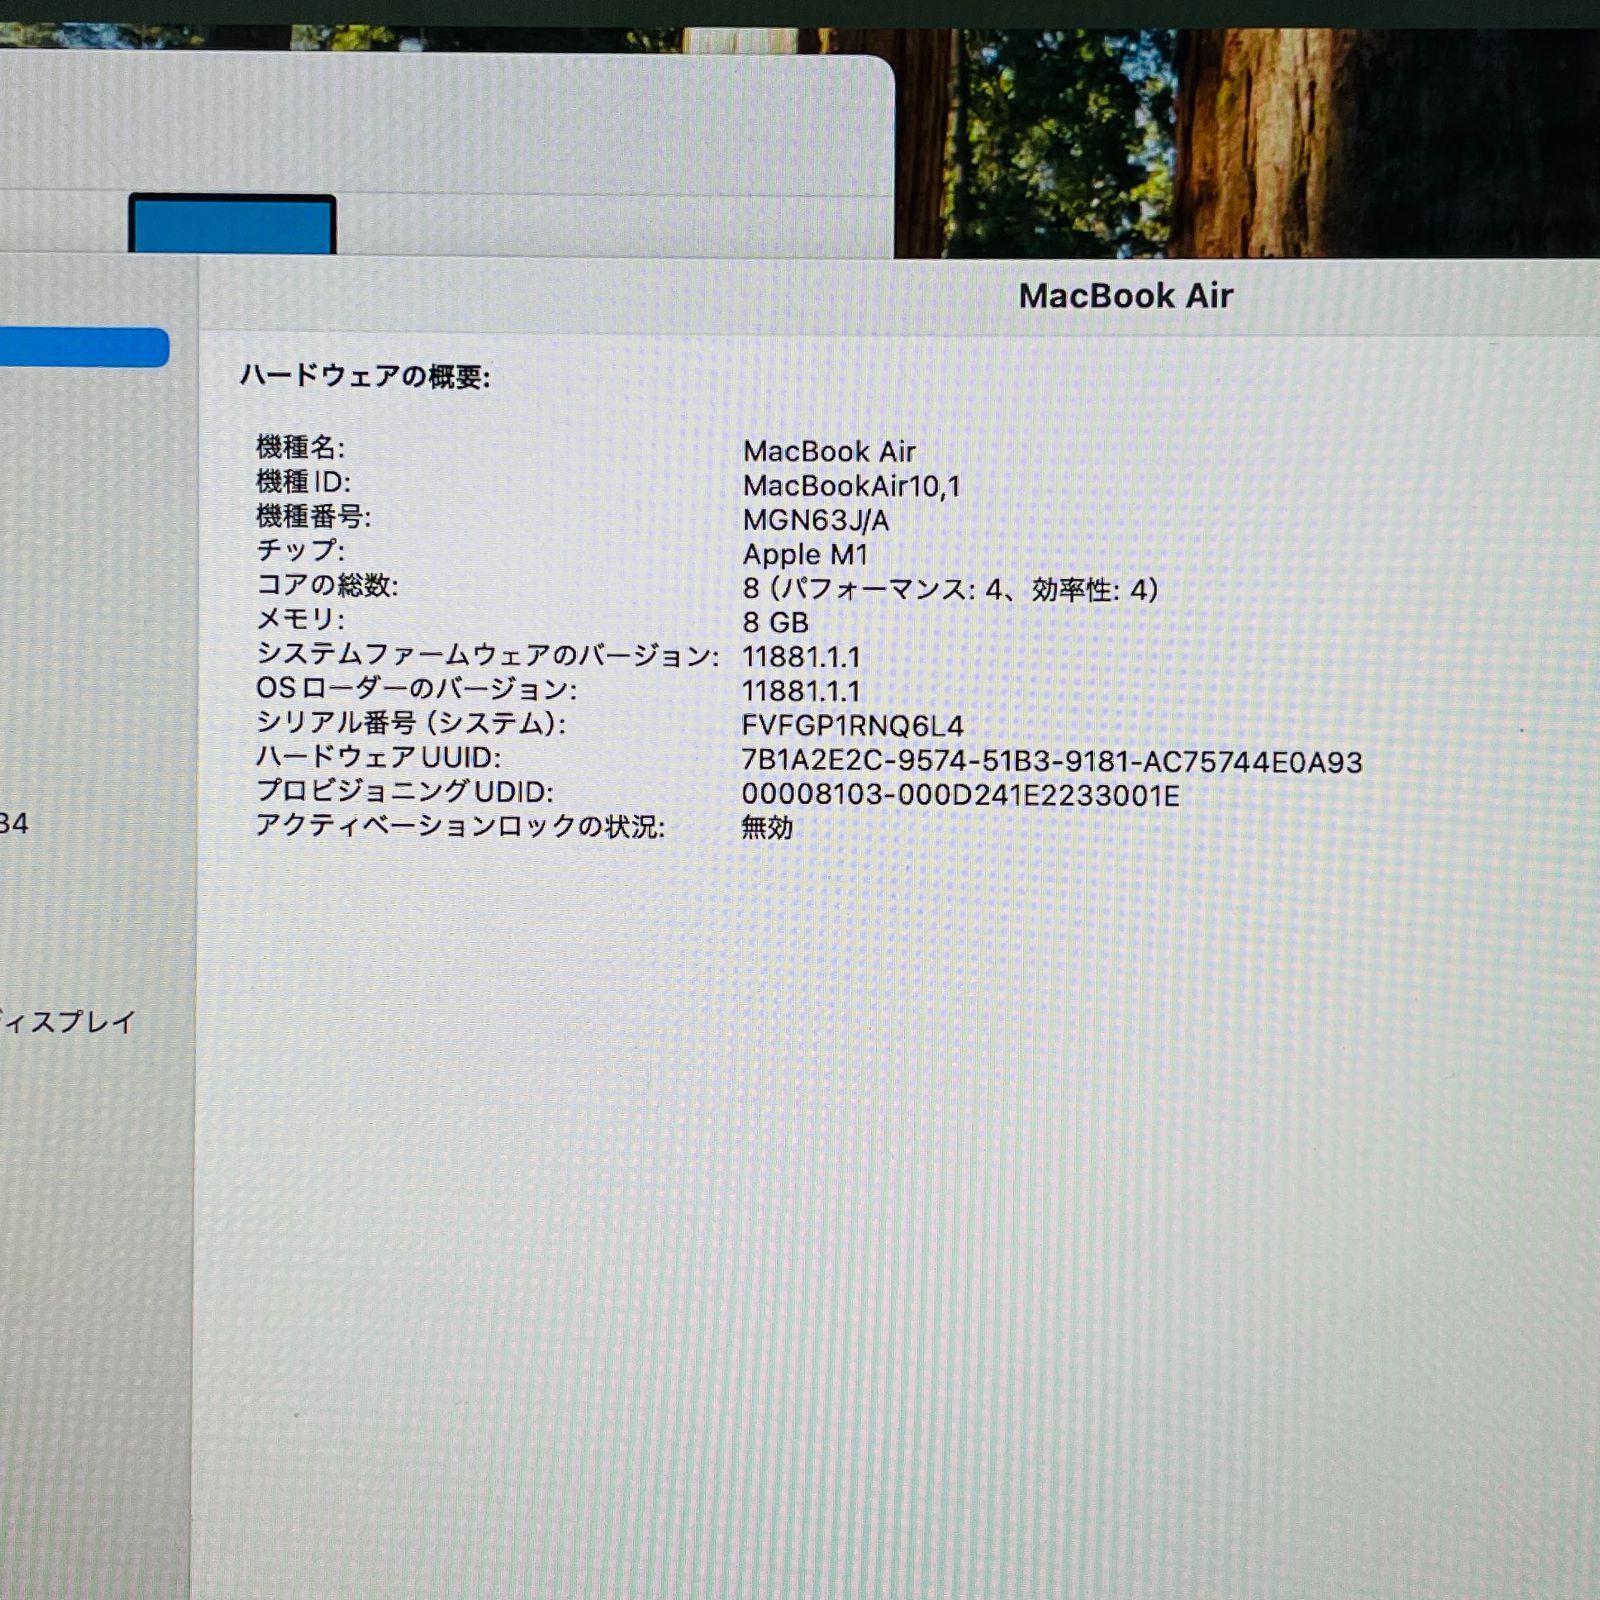Select the highlighted blue sidebar row
Screen dimensions: 1600x1600
coord(84,347)
